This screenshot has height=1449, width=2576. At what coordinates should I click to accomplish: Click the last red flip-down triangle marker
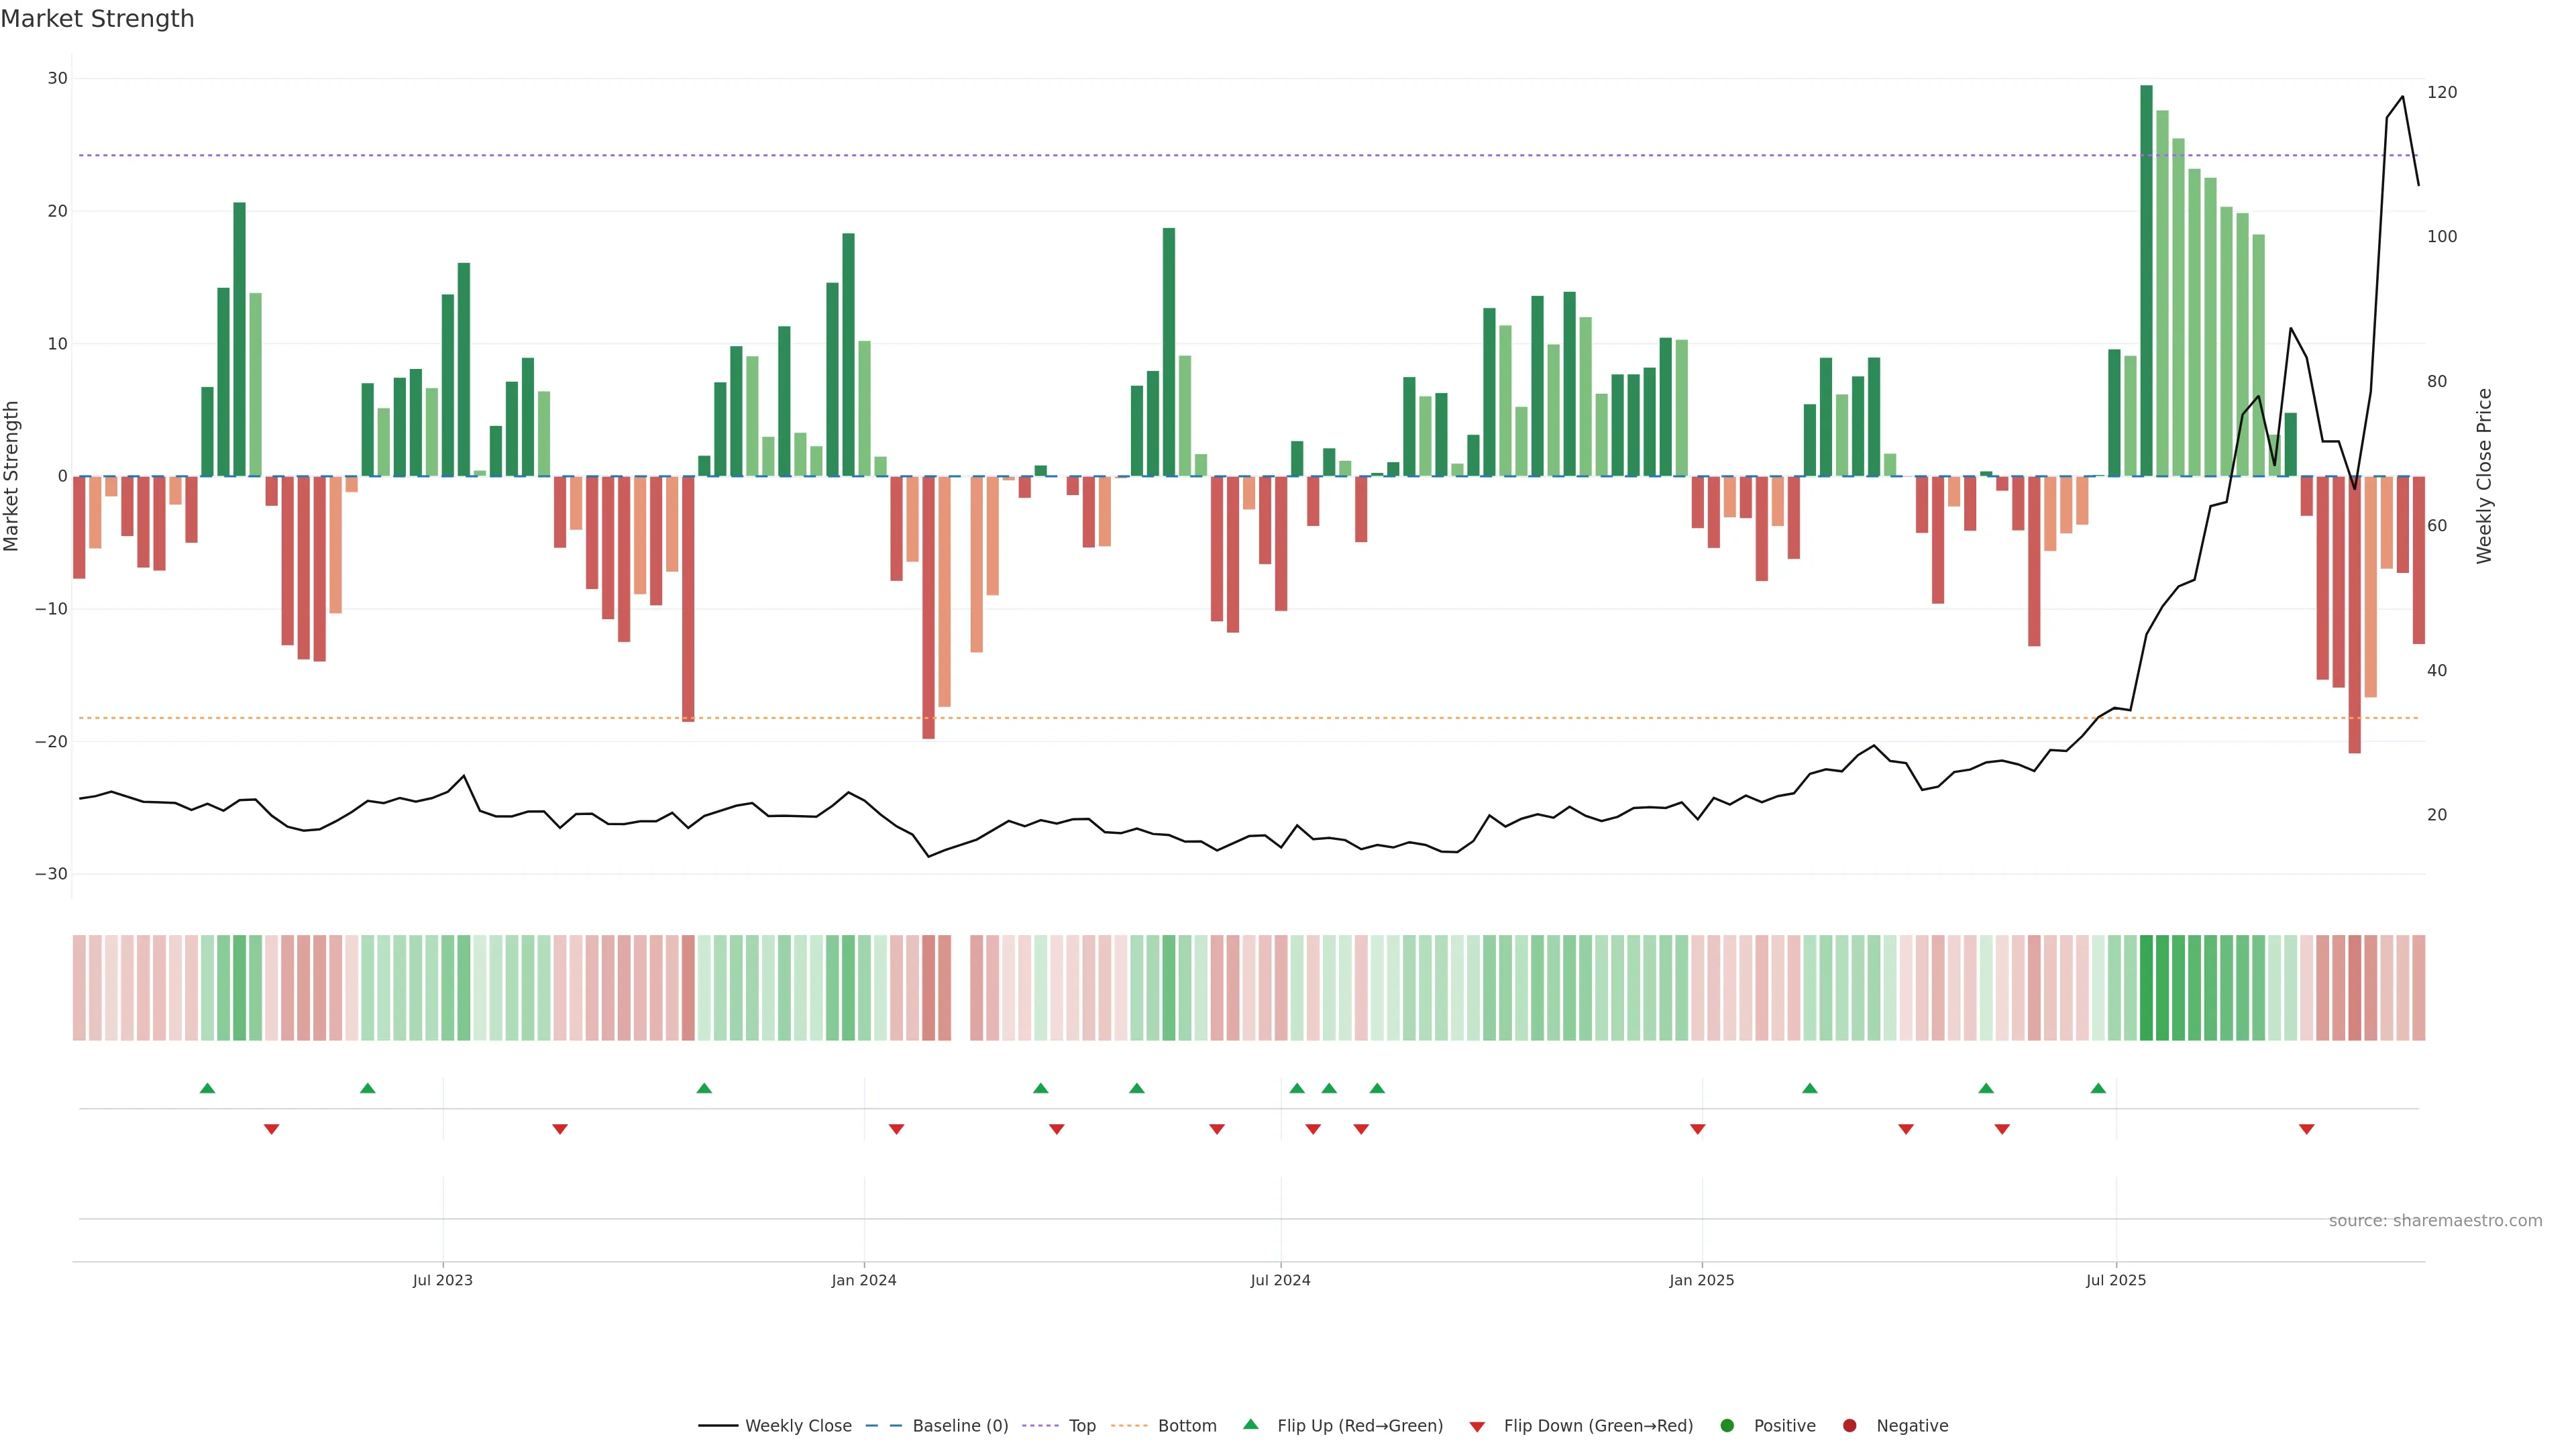click(x=2306, y=1129)
